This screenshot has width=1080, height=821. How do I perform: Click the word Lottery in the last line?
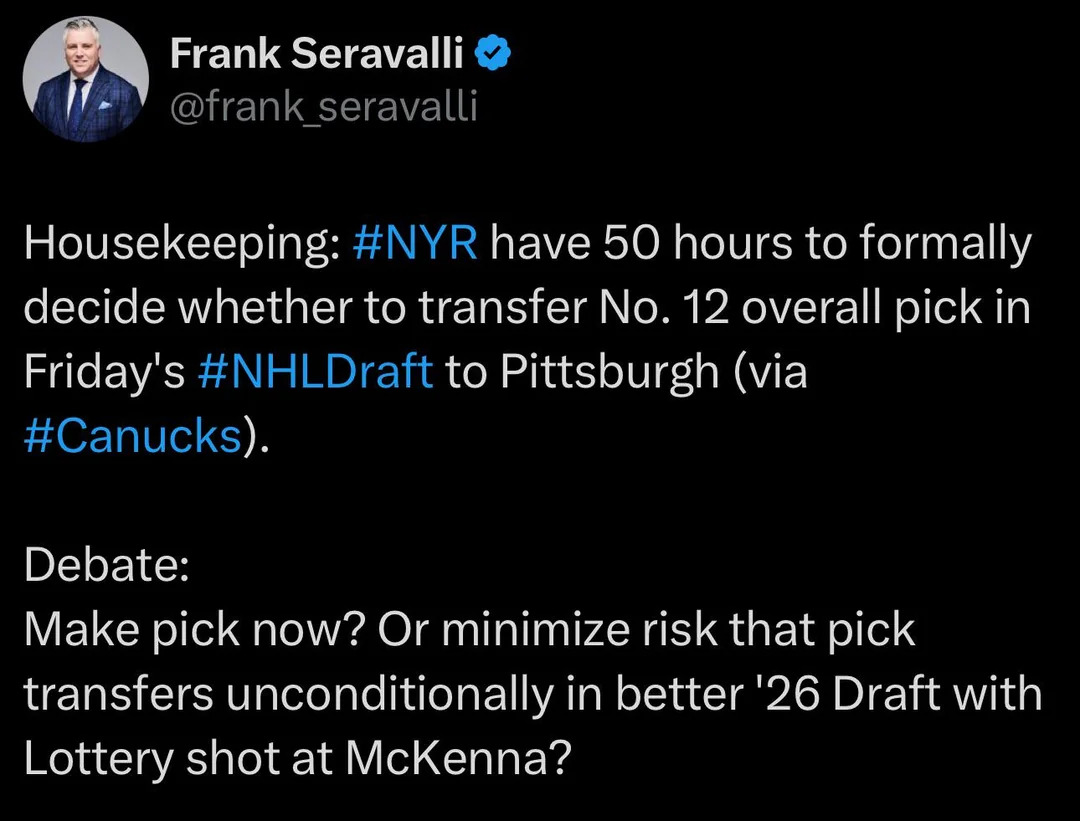click(x=98, y=759)
